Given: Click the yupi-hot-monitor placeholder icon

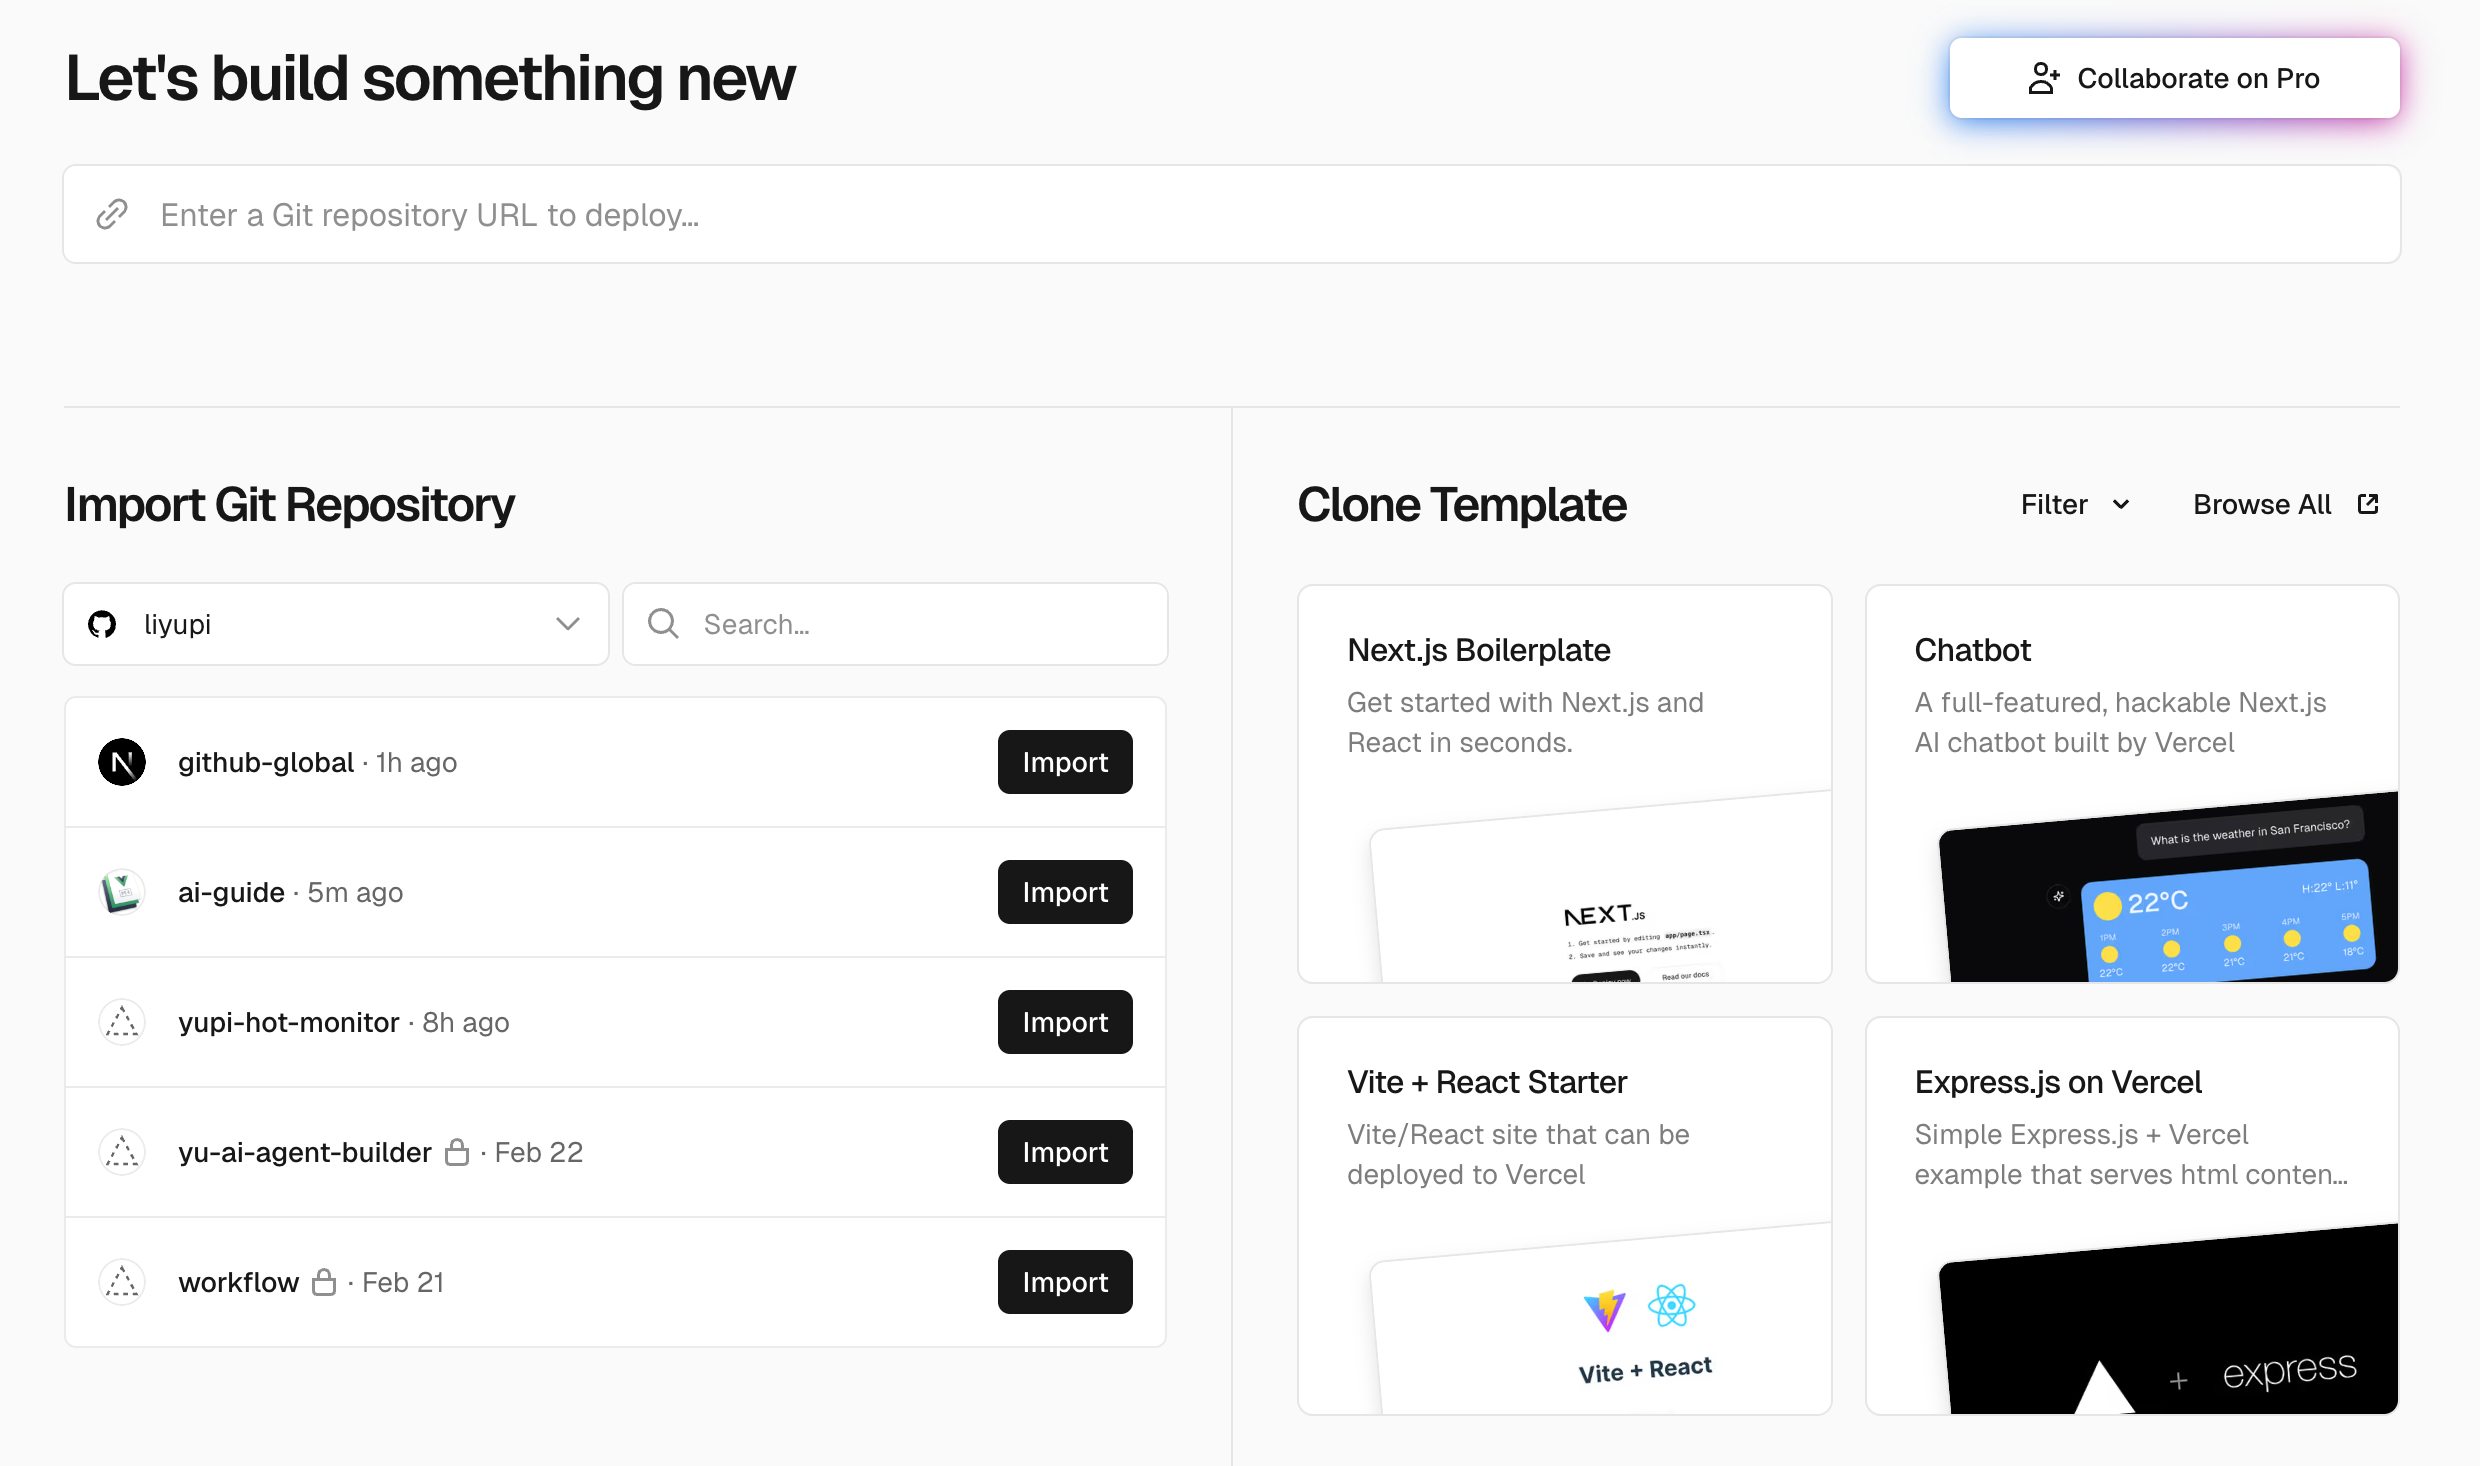Looking at the screenshot, I should [x=122, y=1022].
